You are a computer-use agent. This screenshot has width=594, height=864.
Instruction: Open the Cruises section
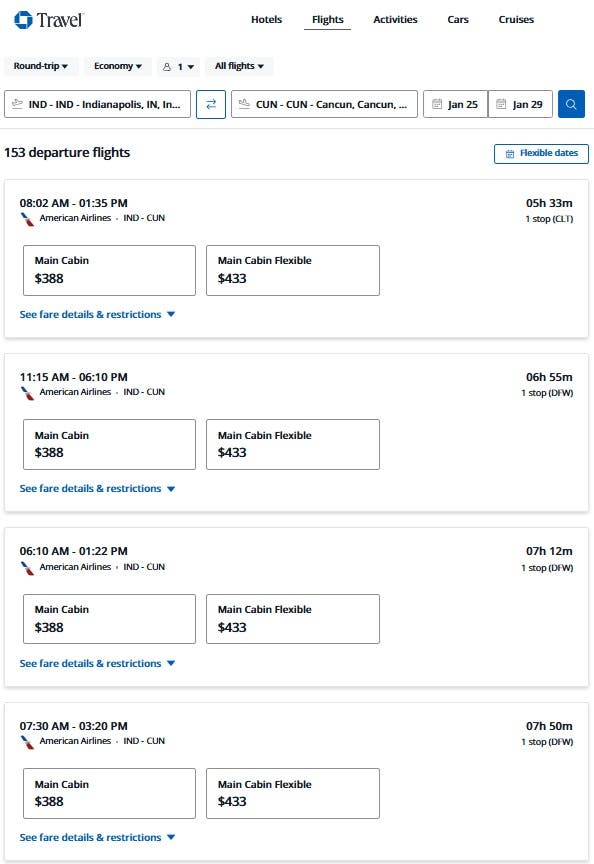516,18
